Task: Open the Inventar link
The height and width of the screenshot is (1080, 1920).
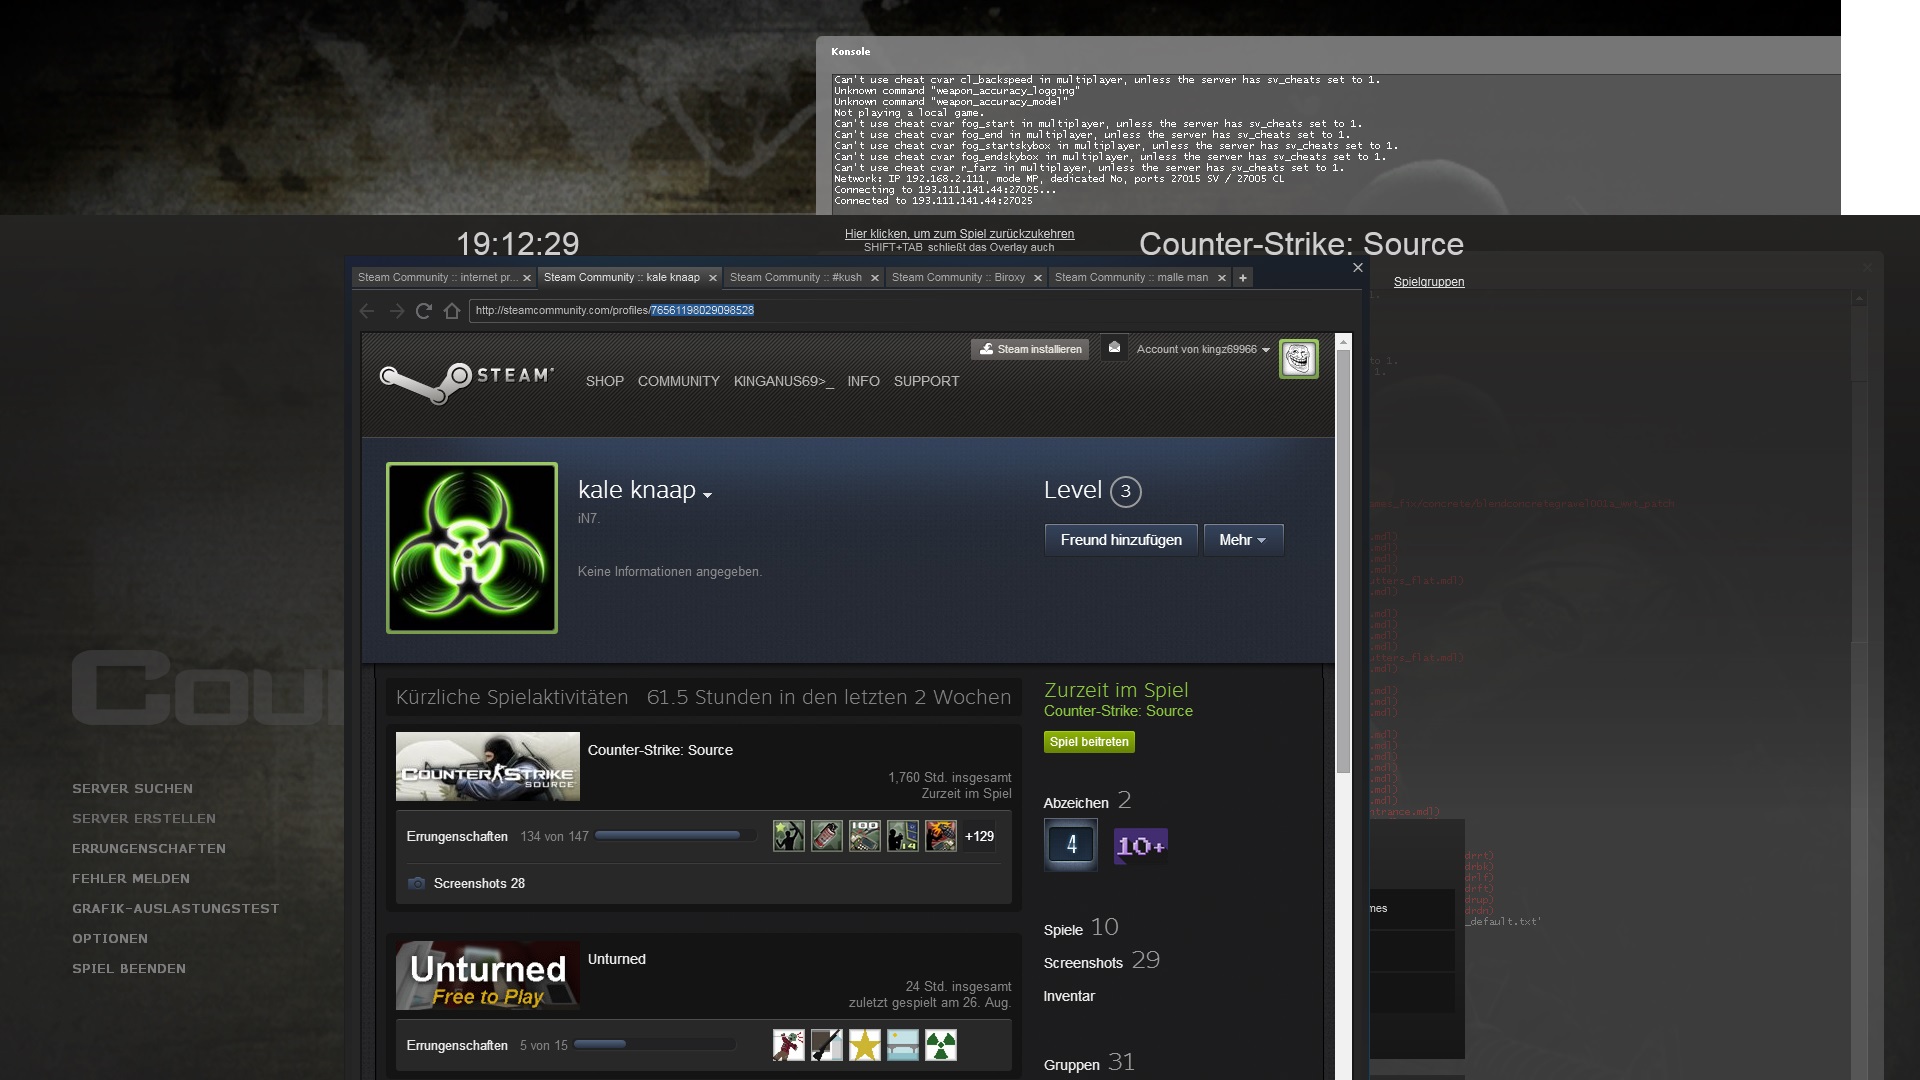Action: 1069,996
